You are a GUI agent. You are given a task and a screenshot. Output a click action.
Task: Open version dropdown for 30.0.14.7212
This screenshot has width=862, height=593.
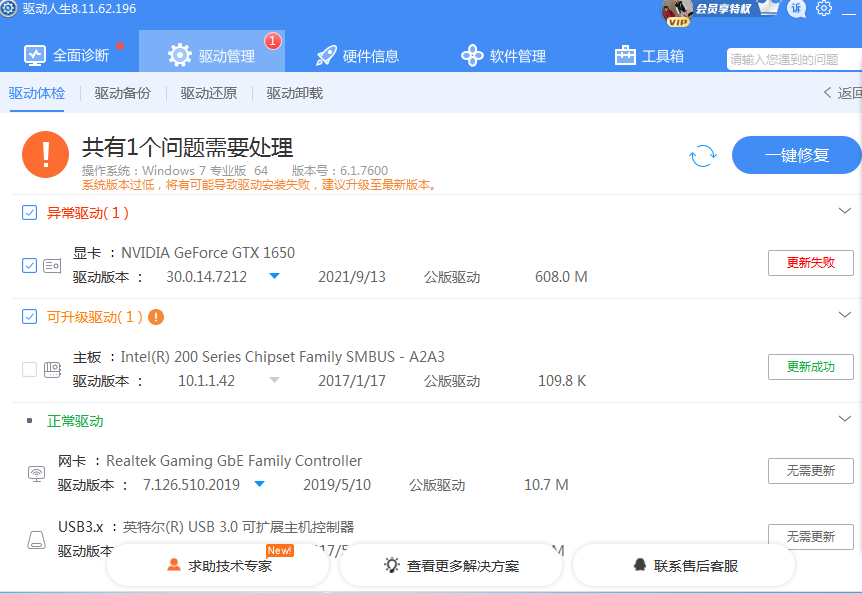(274, 276)
